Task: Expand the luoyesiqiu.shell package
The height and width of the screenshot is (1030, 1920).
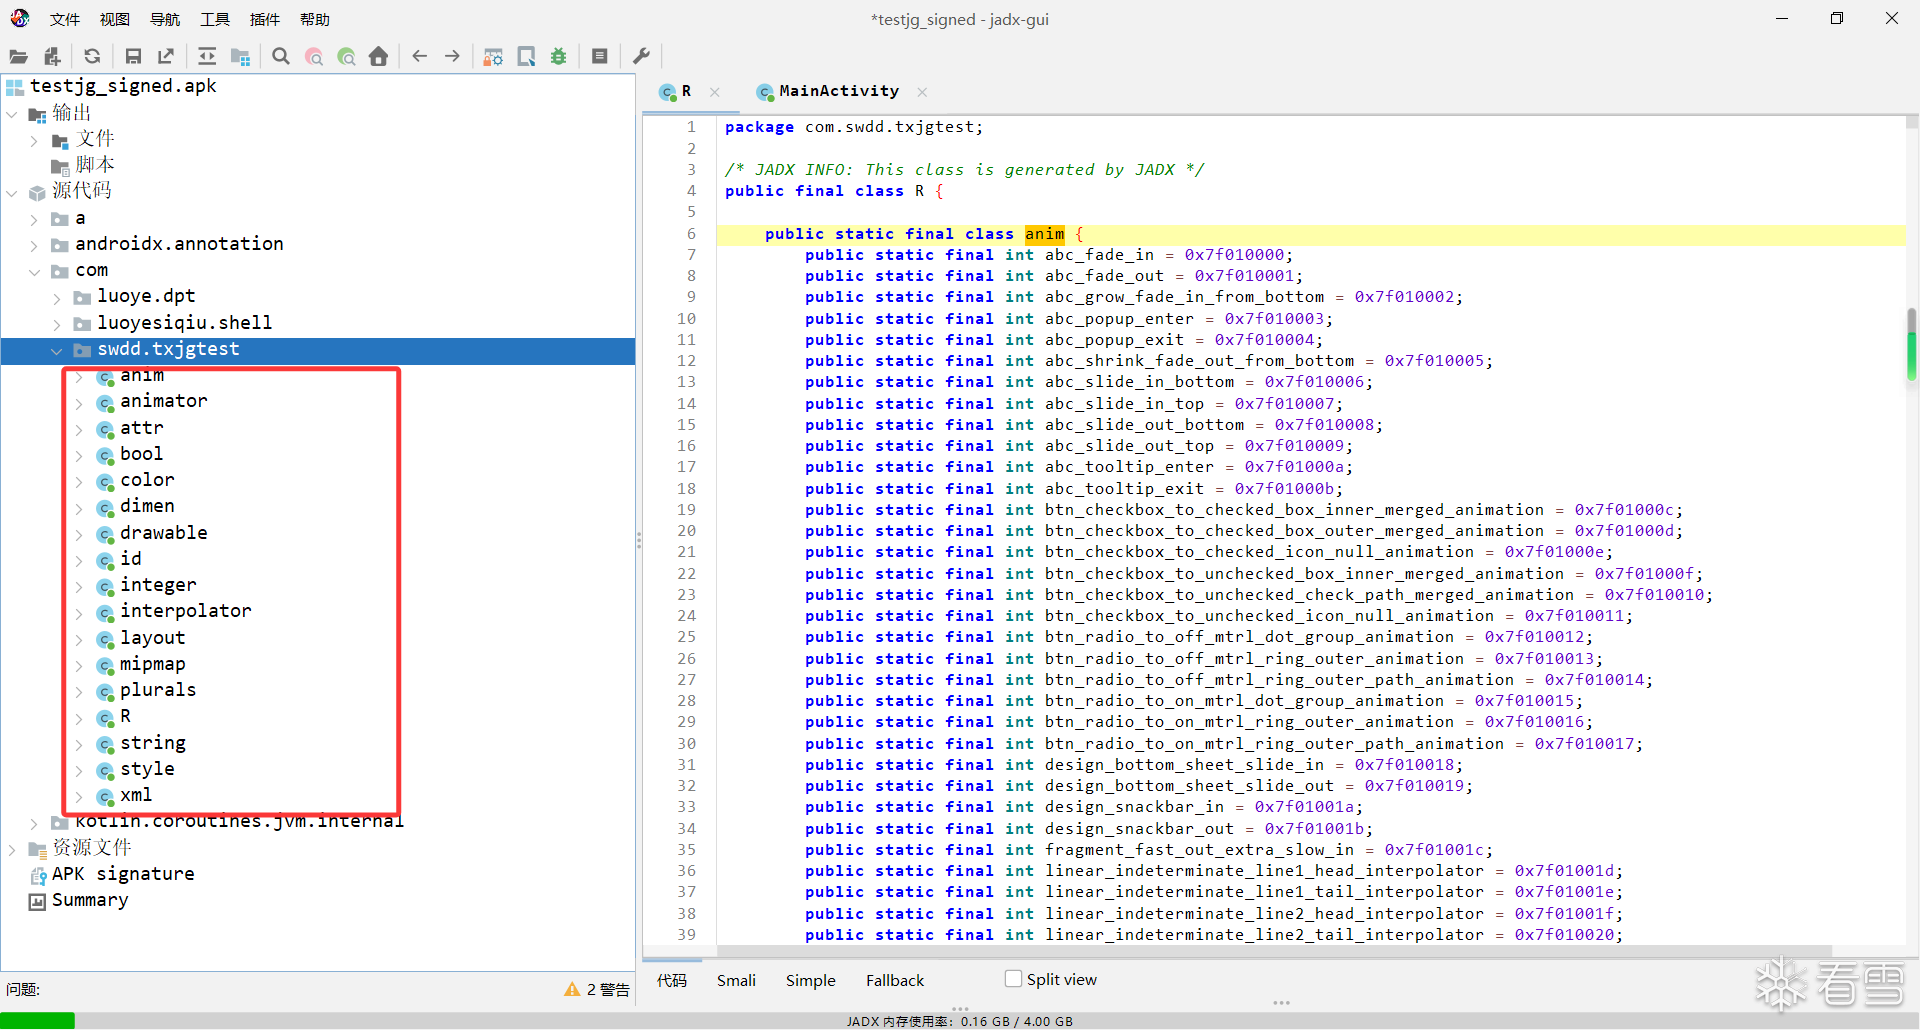Action: point(56,324)
